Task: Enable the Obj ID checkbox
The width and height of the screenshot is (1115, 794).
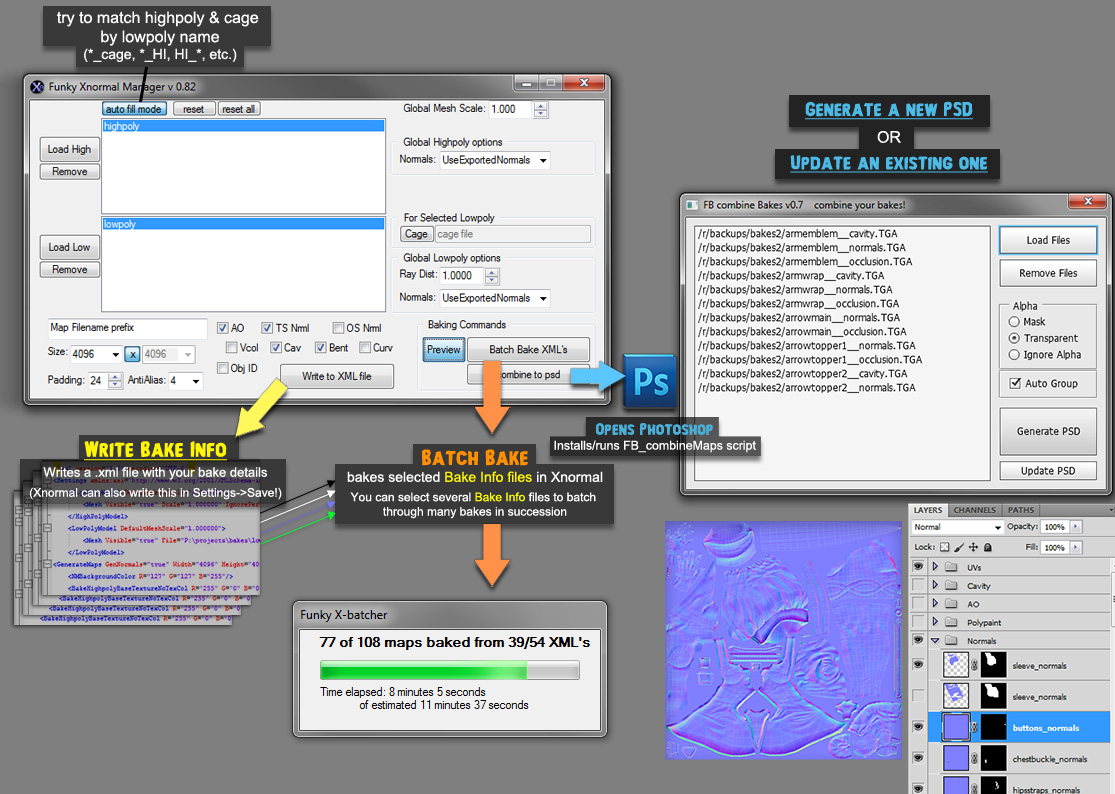Action: coord(223,368)
